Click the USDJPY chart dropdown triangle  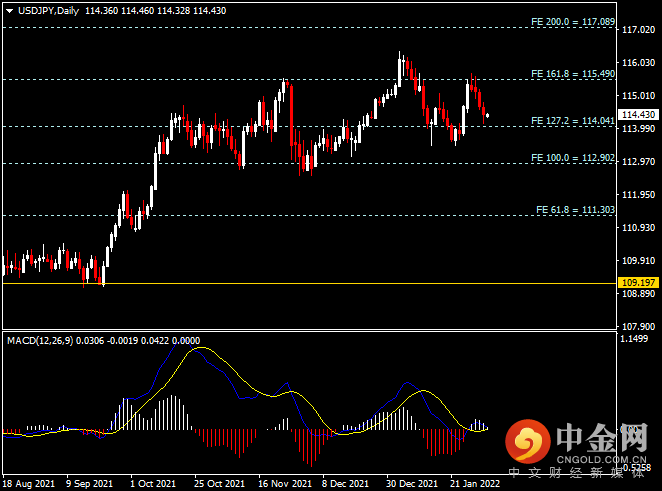point(10,11)
